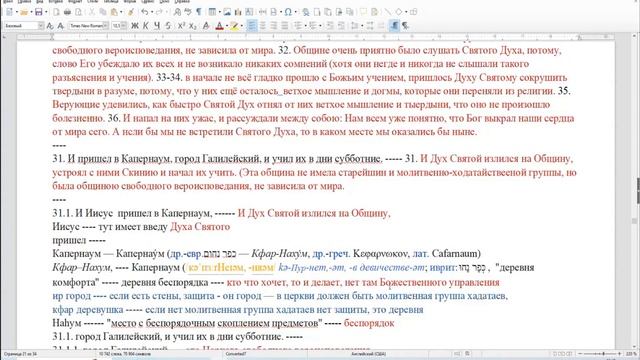The width and height of the screenshot is (640, 360).
Task: Toggle underline formatting (Ч)
Action: [157, 26]
